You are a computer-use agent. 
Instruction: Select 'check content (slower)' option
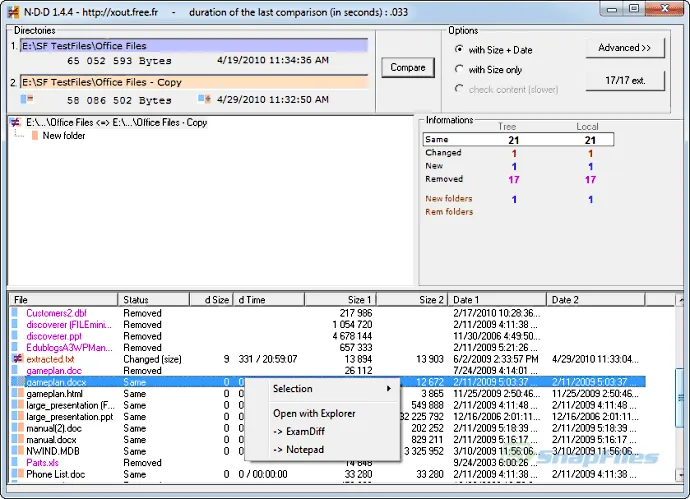[x=459, y=89]
